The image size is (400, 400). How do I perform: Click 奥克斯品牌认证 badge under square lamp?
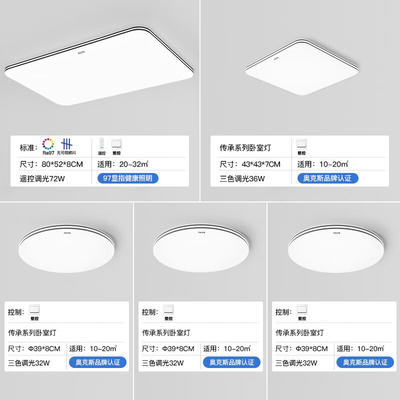point(328,178)
